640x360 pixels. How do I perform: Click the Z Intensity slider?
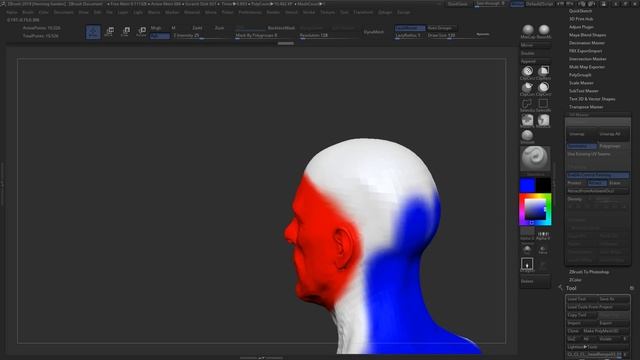201,36
